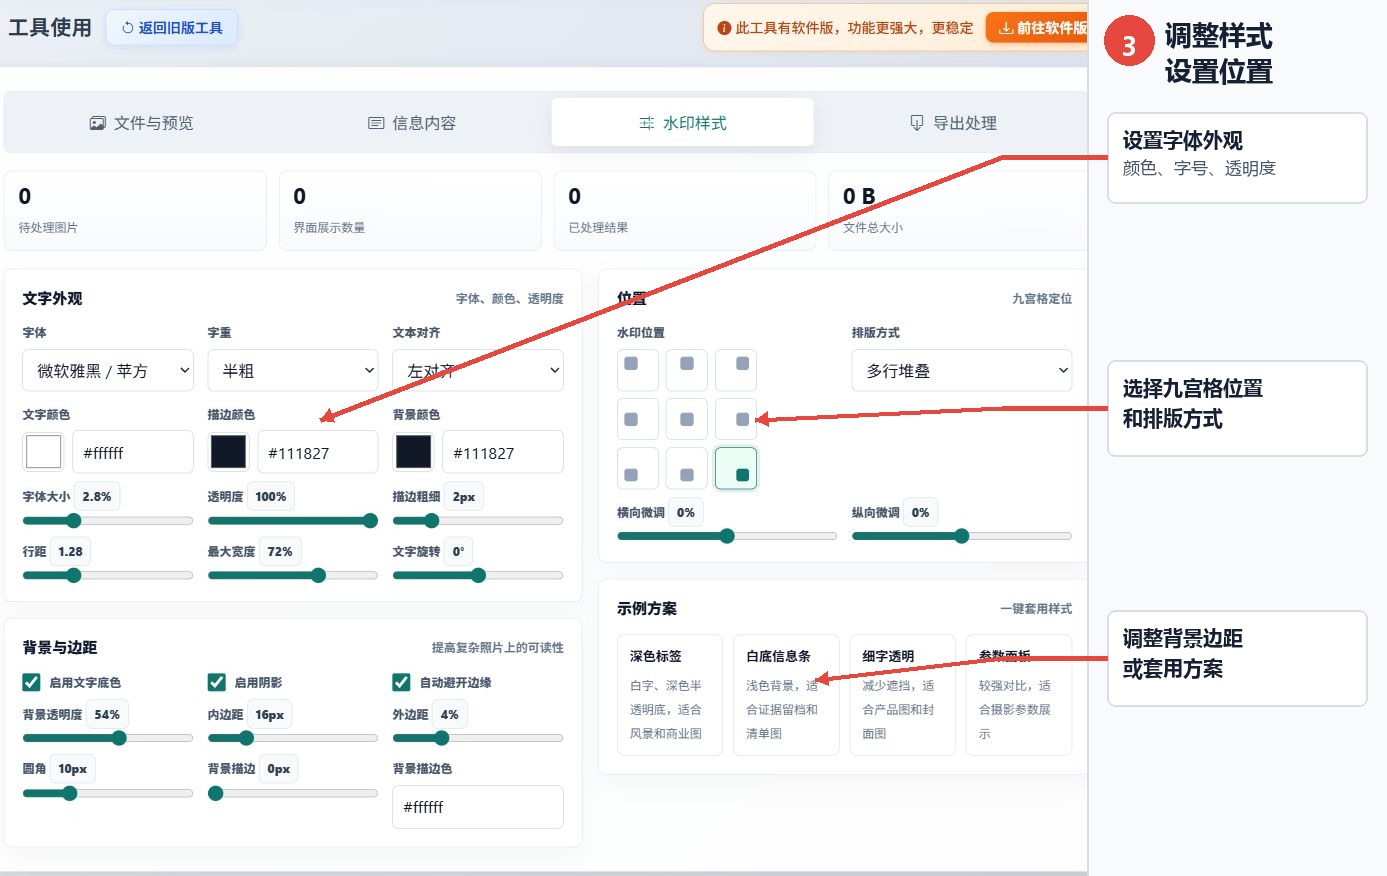
Task: Click the image icon on 文件与预览 tab
Action: (x=97, y=123)
